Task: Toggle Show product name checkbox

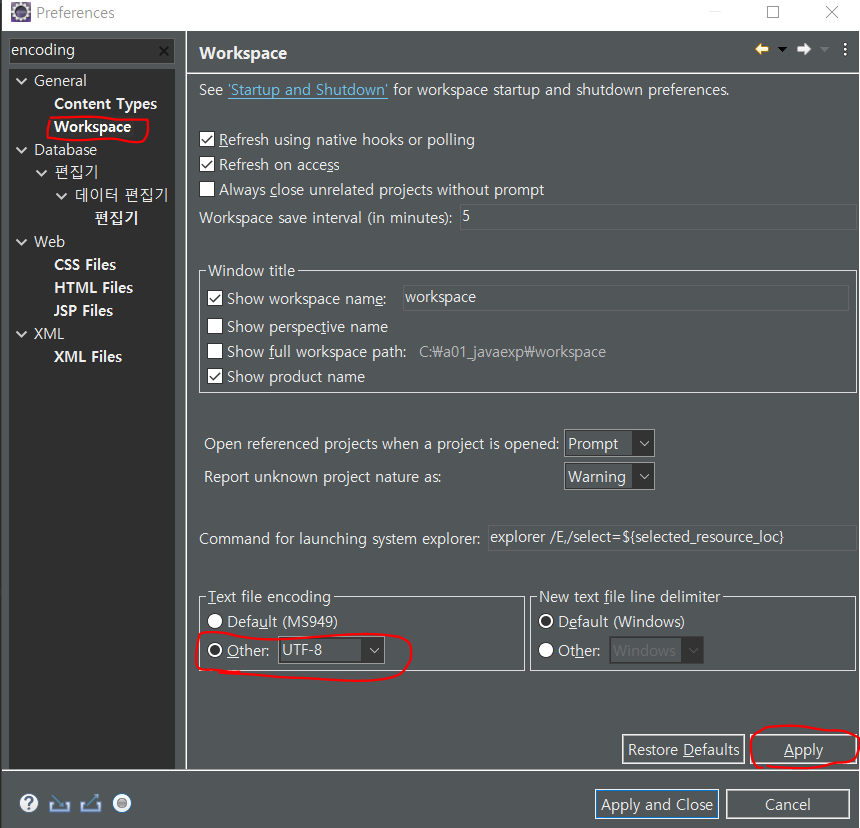Action: tap(215, 376)
